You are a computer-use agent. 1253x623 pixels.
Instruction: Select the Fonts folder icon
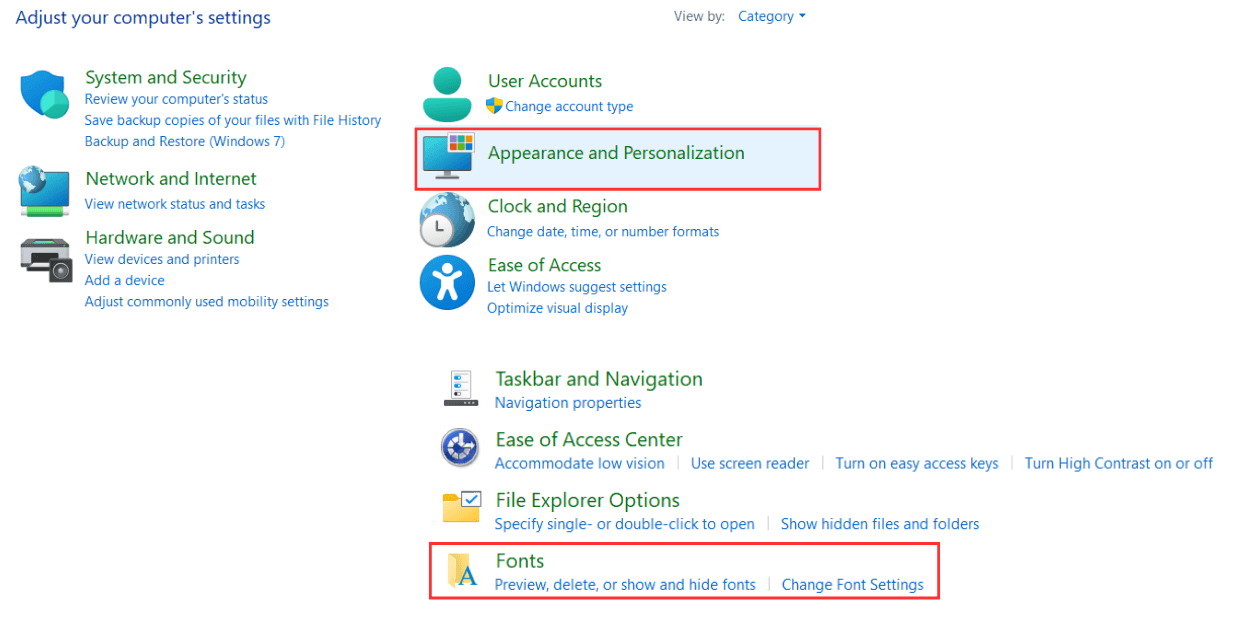tap(461, 571)
